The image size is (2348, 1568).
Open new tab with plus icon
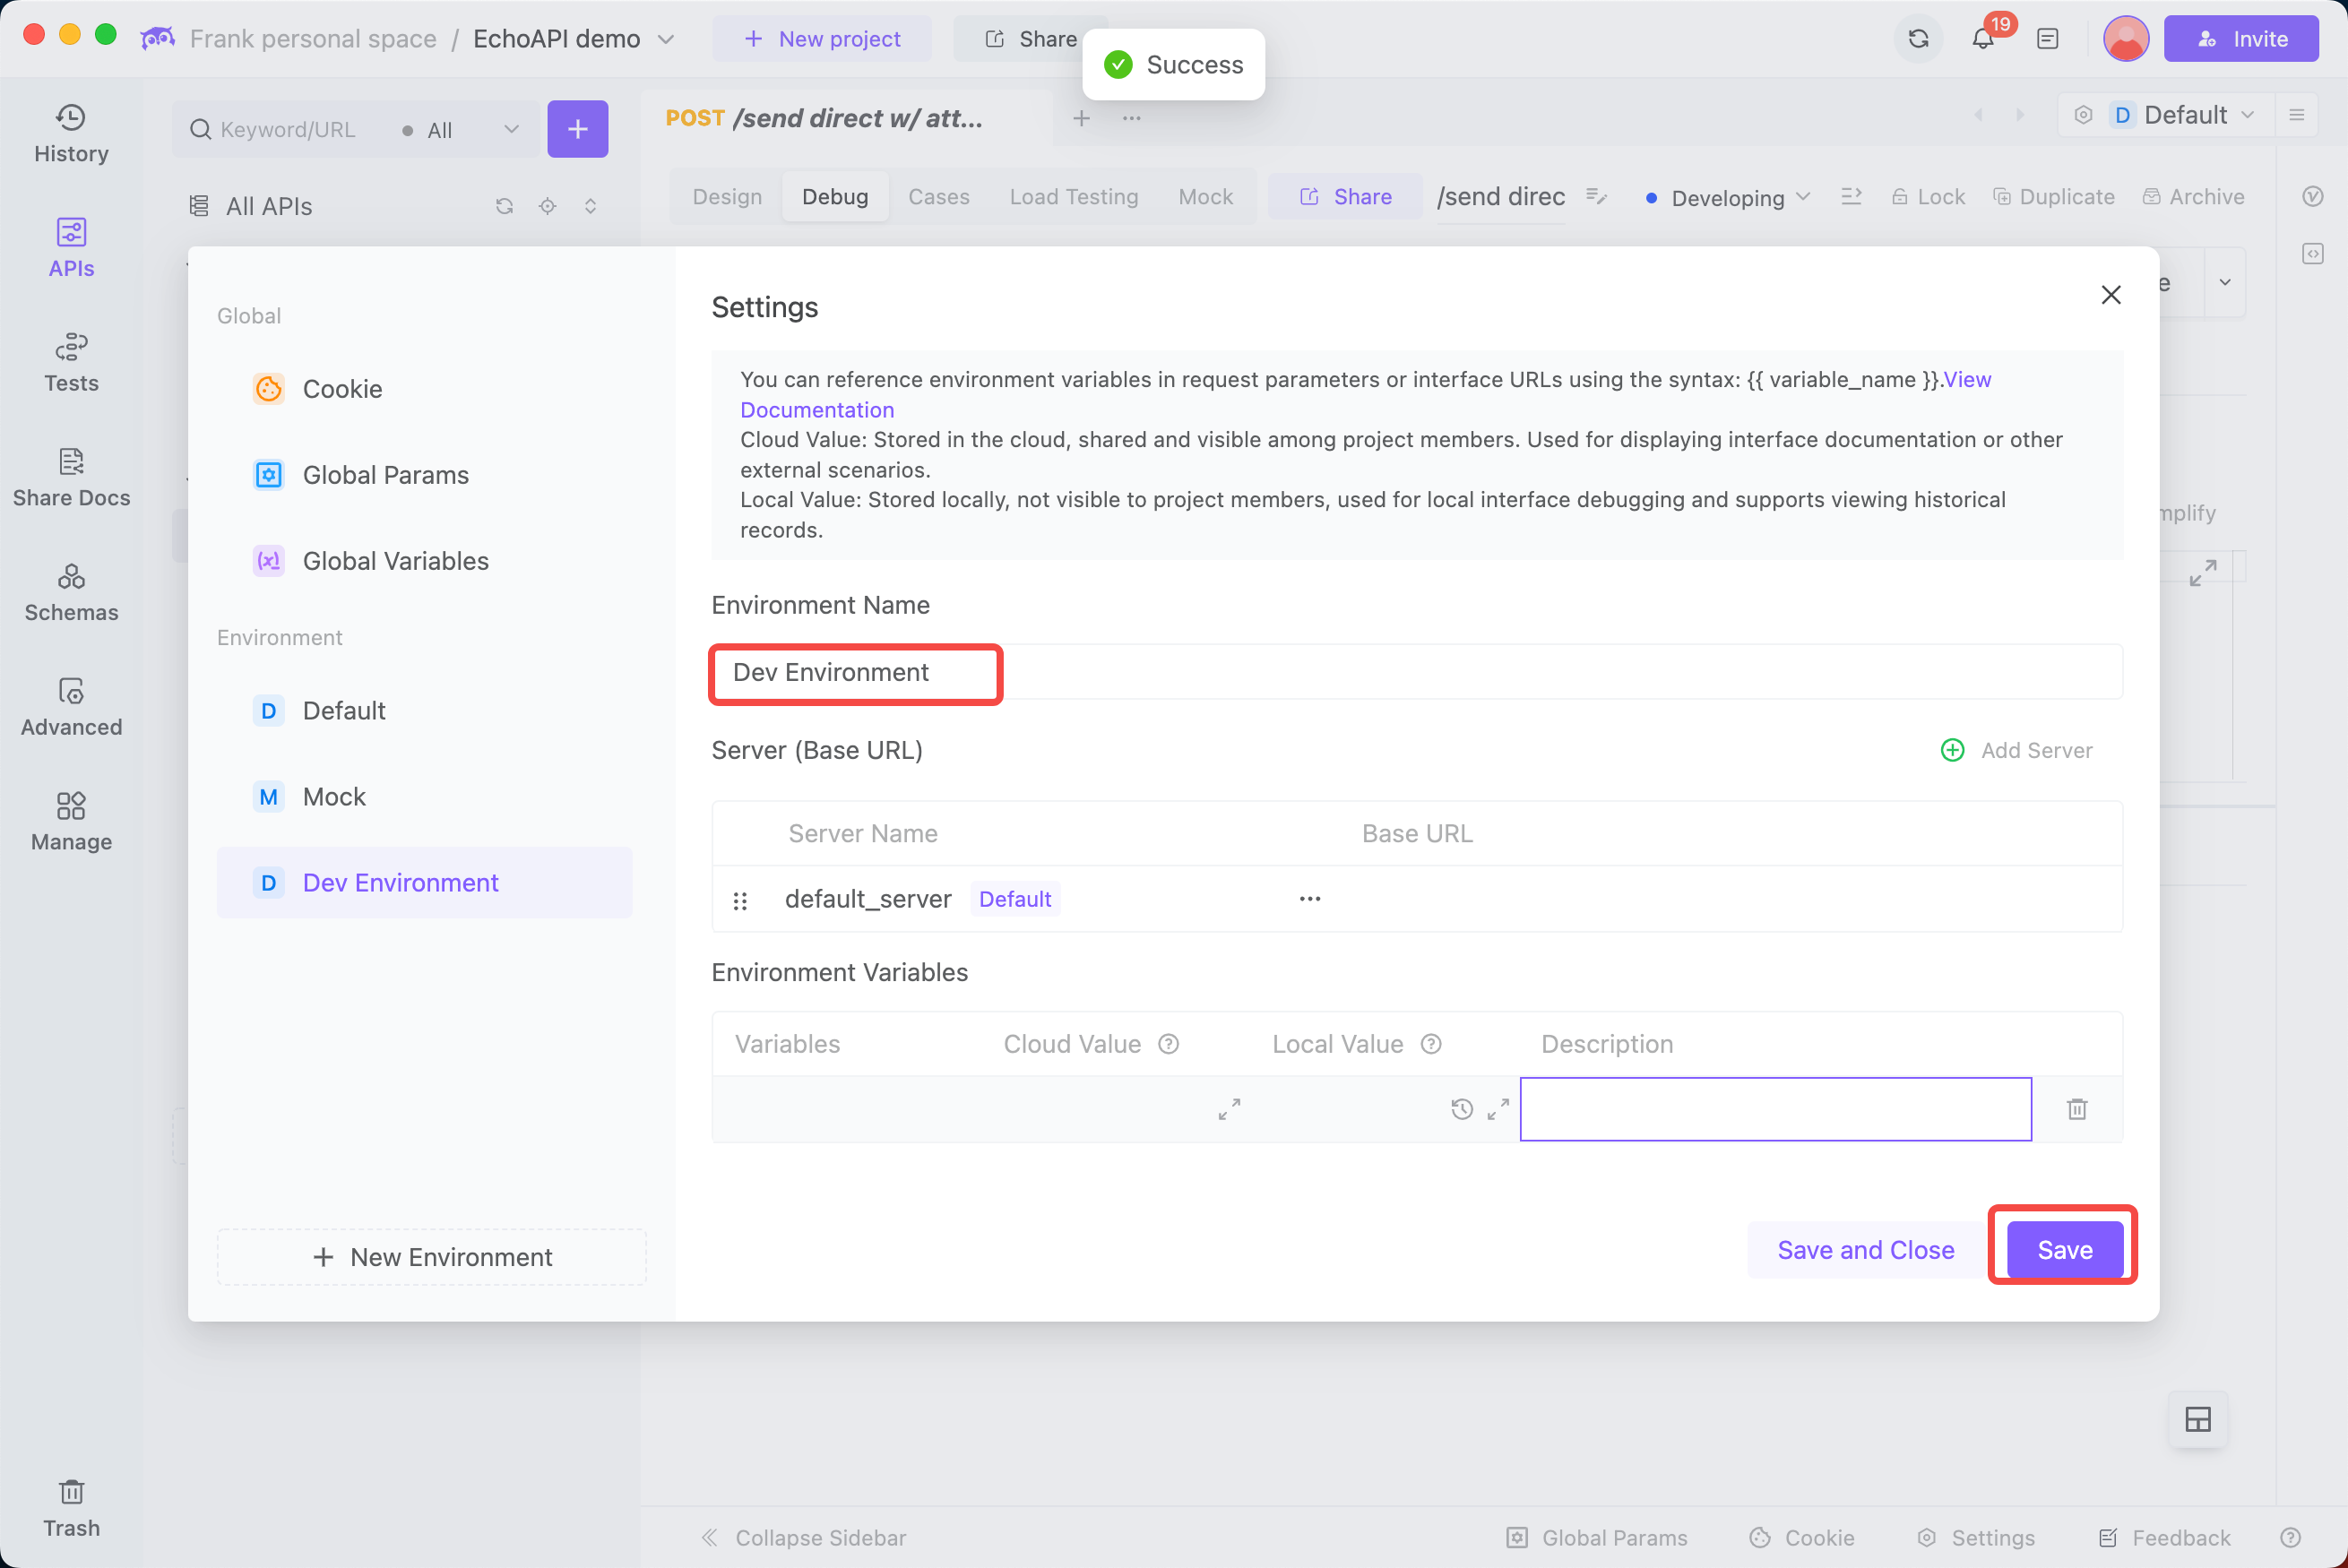[1081, 118]
